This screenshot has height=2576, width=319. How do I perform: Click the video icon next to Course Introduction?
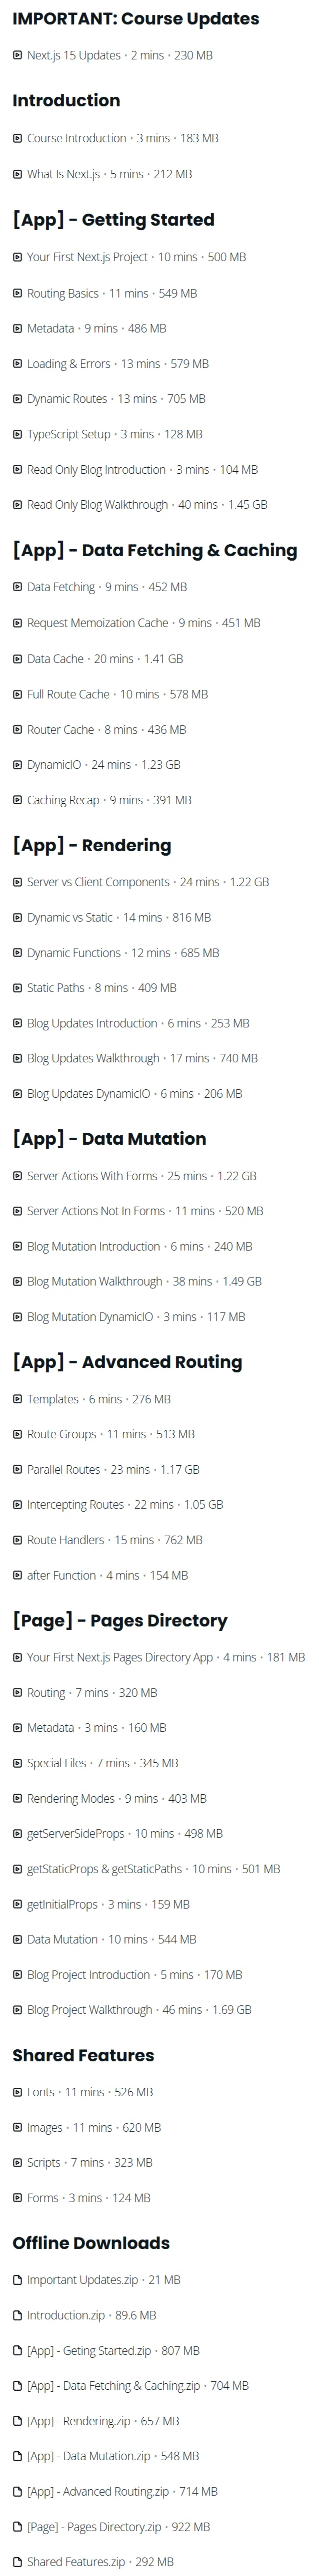(17, 138)
